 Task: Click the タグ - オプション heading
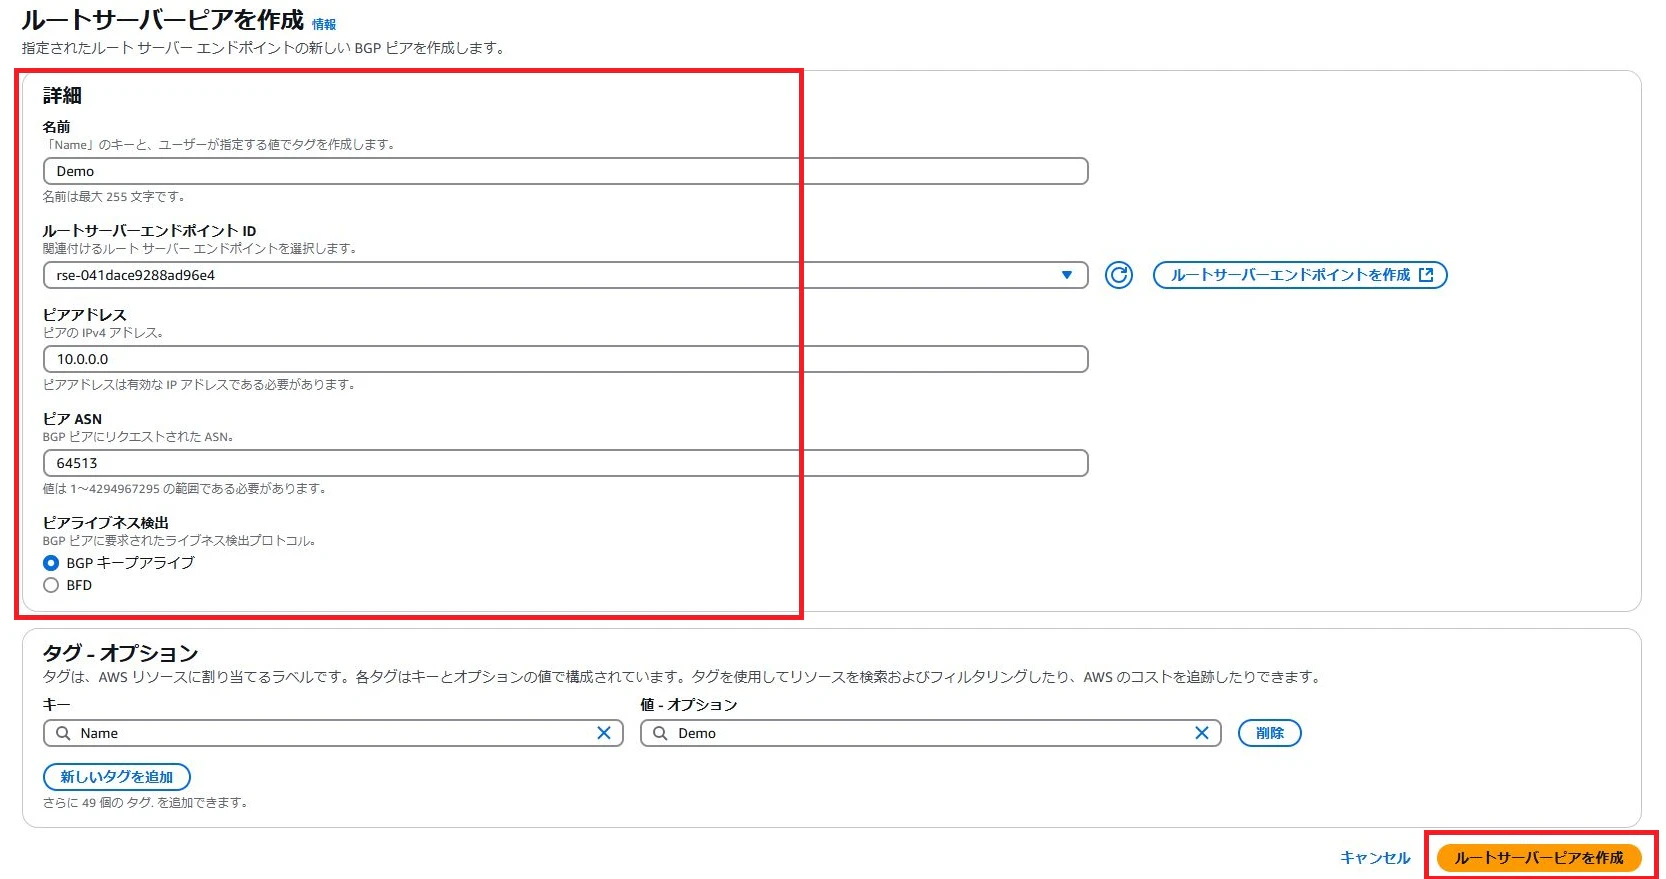(121, 653)
